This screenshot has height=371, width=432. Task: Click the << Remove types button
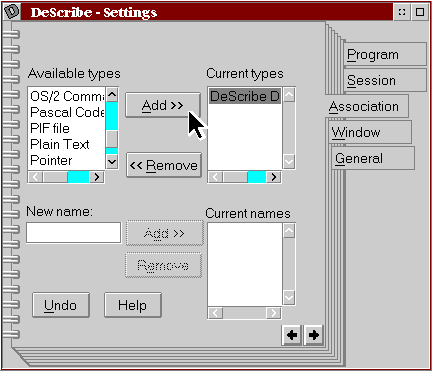pyautogui.click(x=164, y=165)
